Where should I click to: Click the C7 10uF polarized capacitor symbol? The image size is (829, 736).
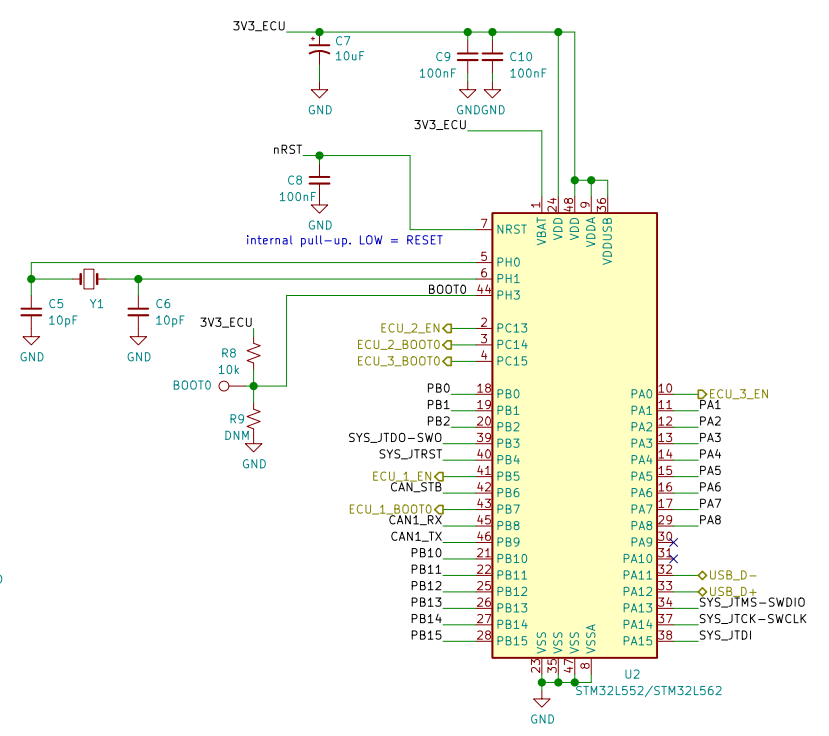pos(319,50)
